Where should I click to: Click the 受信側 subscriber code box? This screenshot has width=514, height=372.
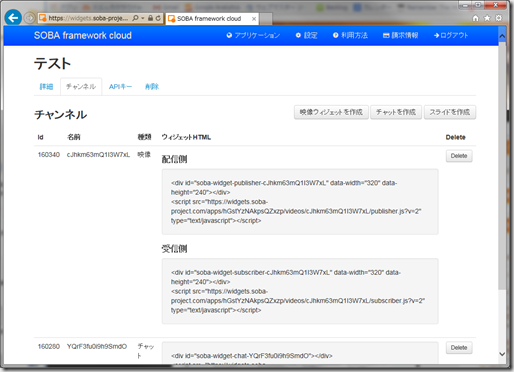(x=300, y=291)
